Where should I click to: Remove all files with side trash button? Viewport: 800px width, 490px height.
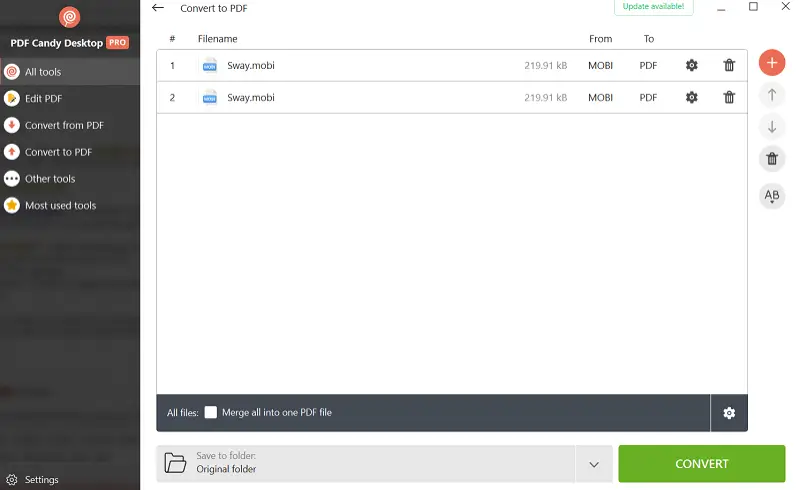click(771, 159)
